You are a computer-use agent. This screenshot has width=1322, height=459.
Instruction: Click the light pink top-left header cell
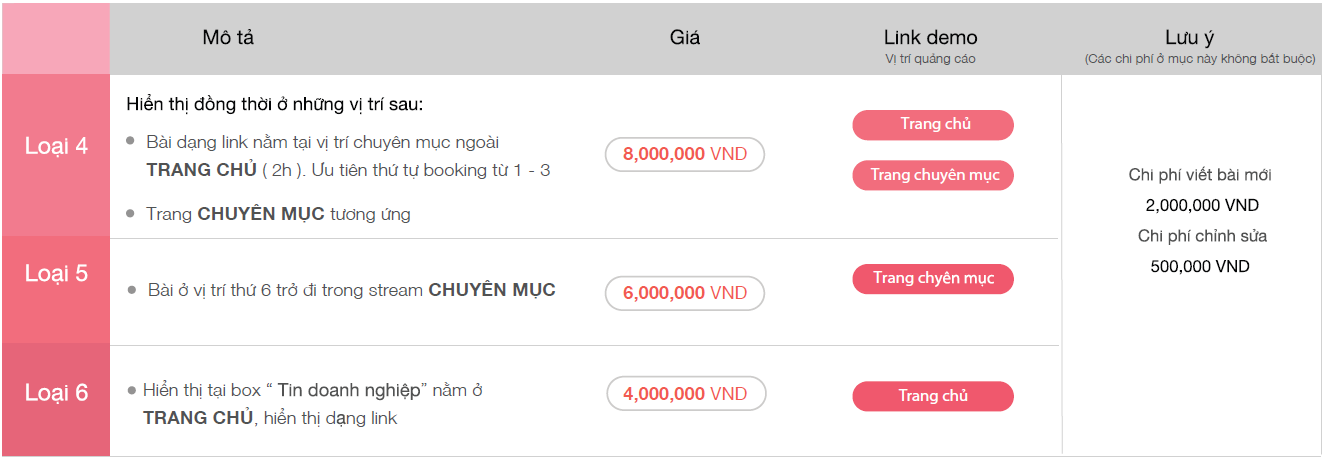coord(56,38)
